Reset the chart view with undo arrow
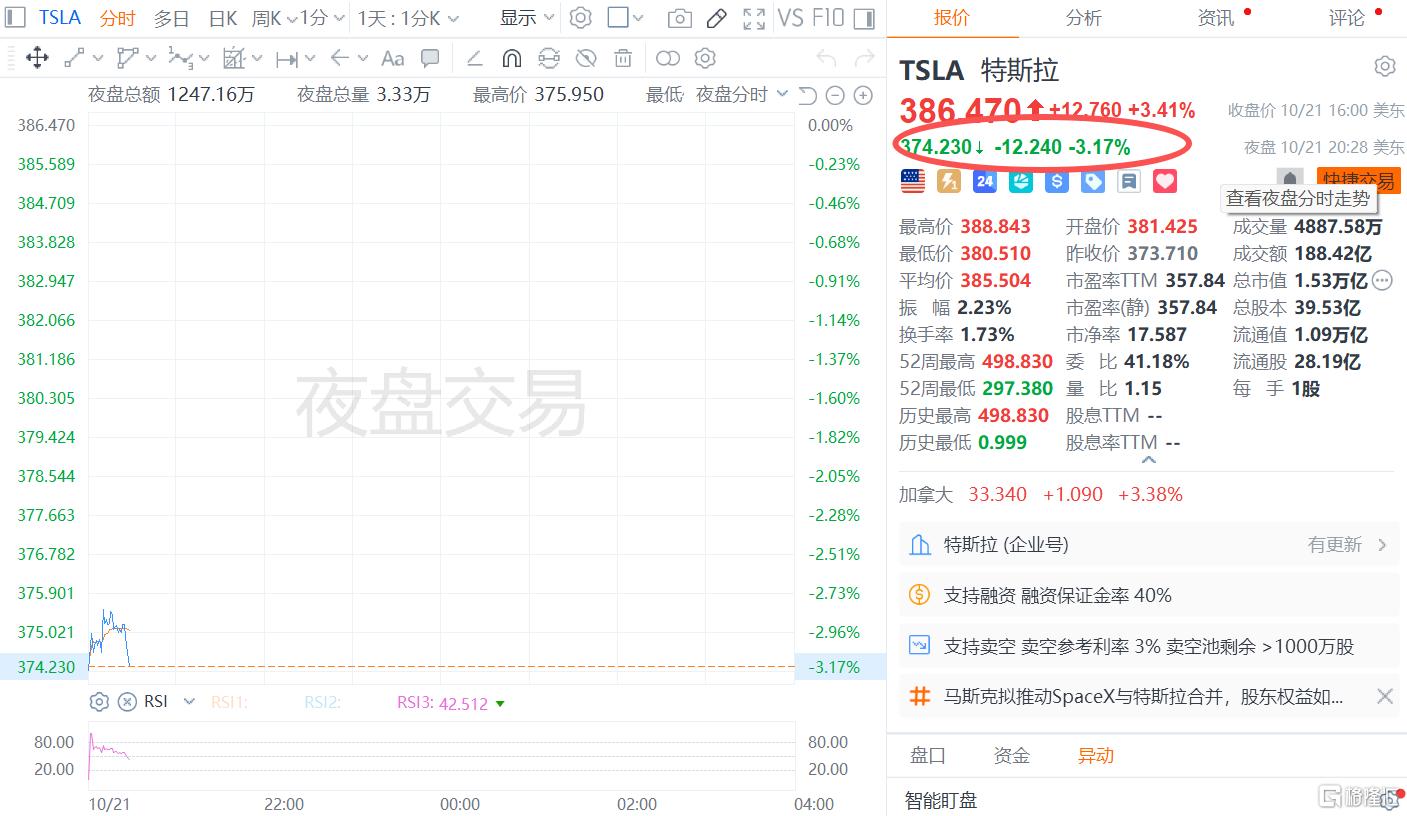 [x=808, y=95]
